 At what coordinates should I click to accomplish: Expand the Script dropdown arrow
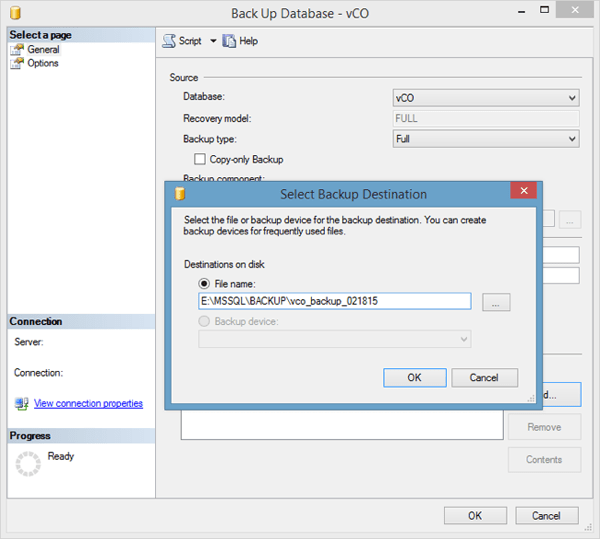(x=213, y=41)
